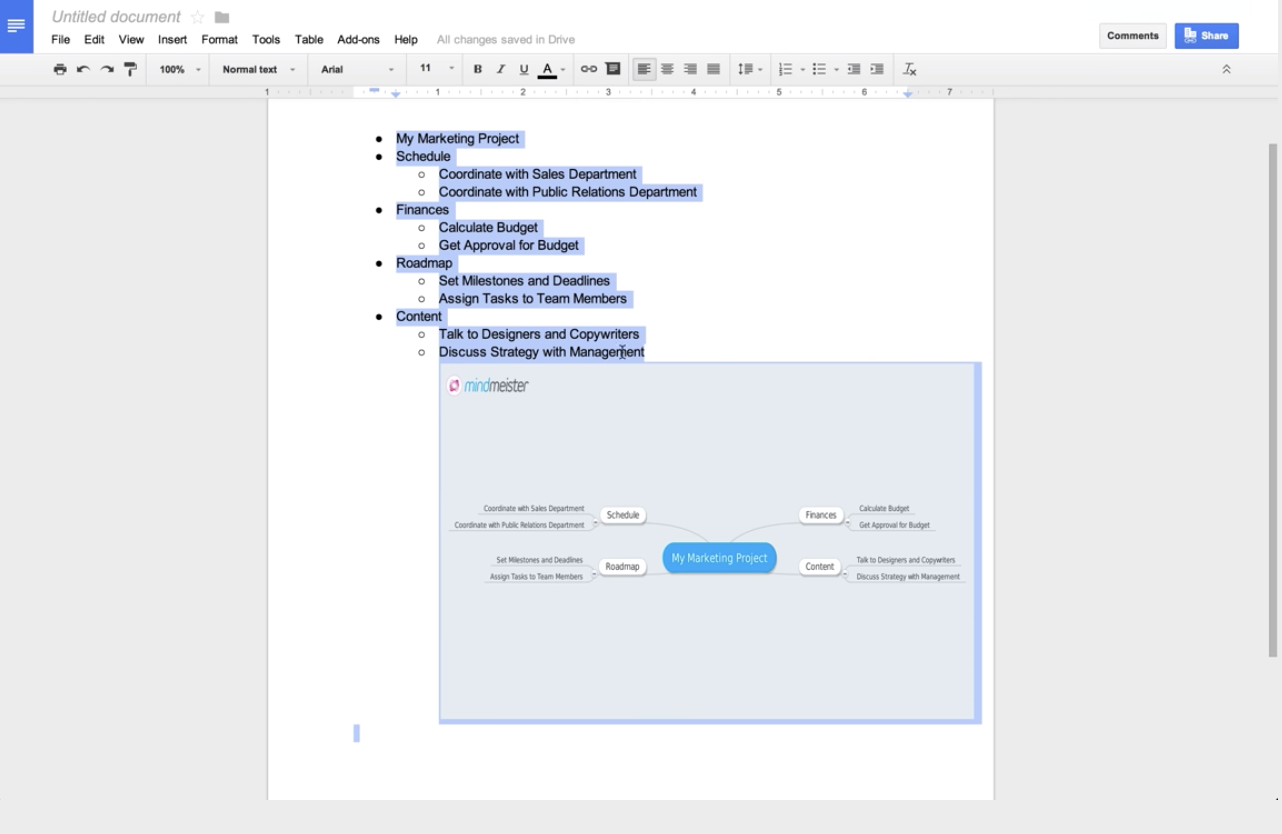Open the zoom level dropdown
The image size is (1282, 834).
click(x=177, y=69)
